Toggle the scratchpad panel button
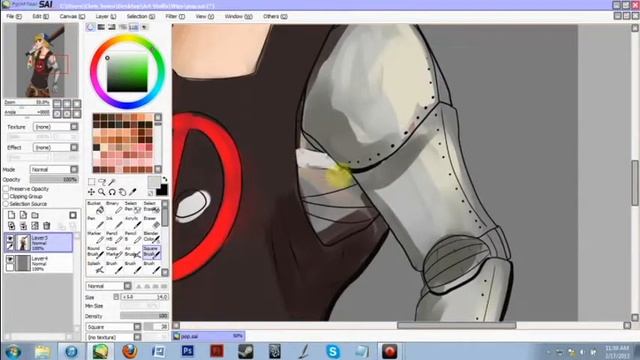This screenshot has height=360, width=640. pos(144,27)
